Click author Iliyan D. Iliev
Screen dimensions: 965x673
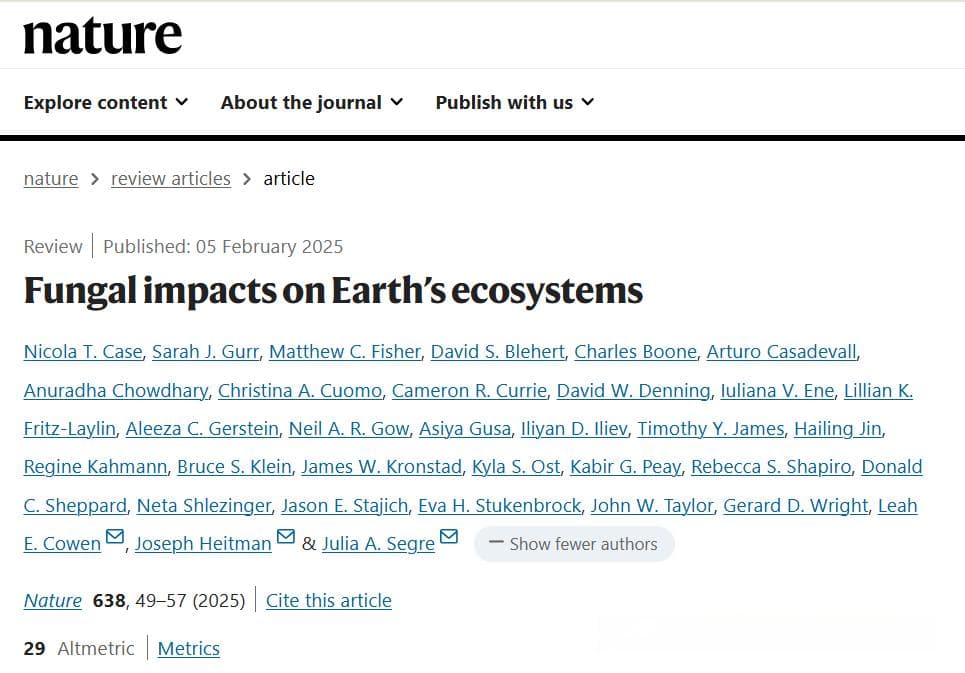pos(574,429)
